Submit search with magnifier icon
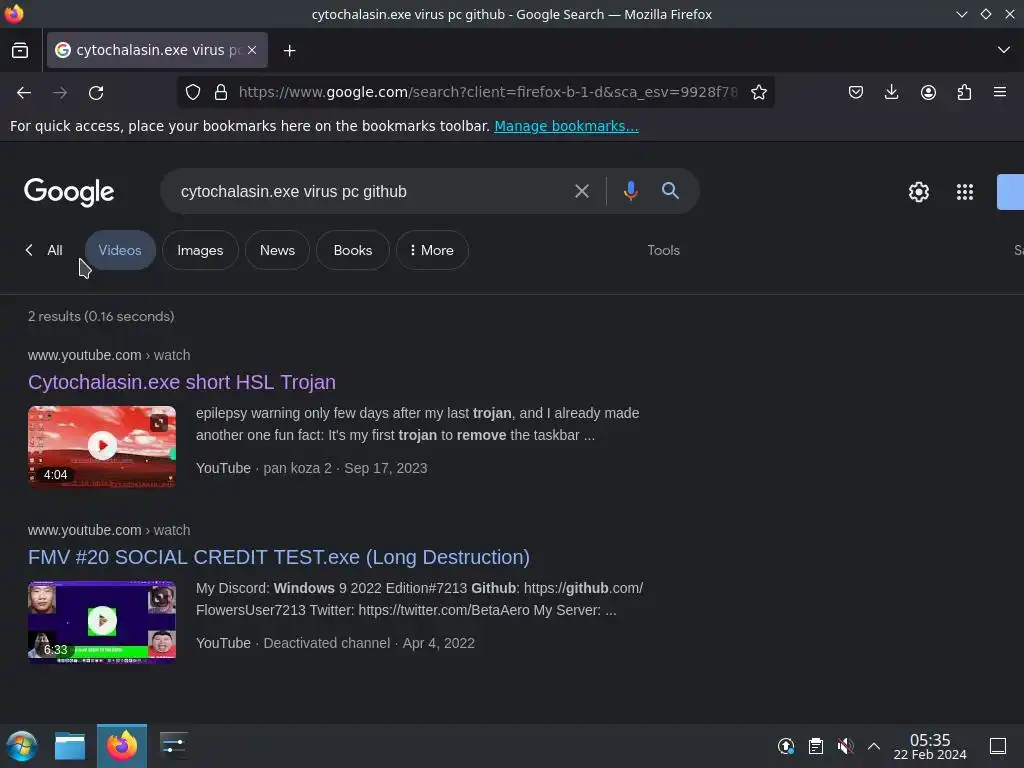1024x768 pixels. [670, 191]
